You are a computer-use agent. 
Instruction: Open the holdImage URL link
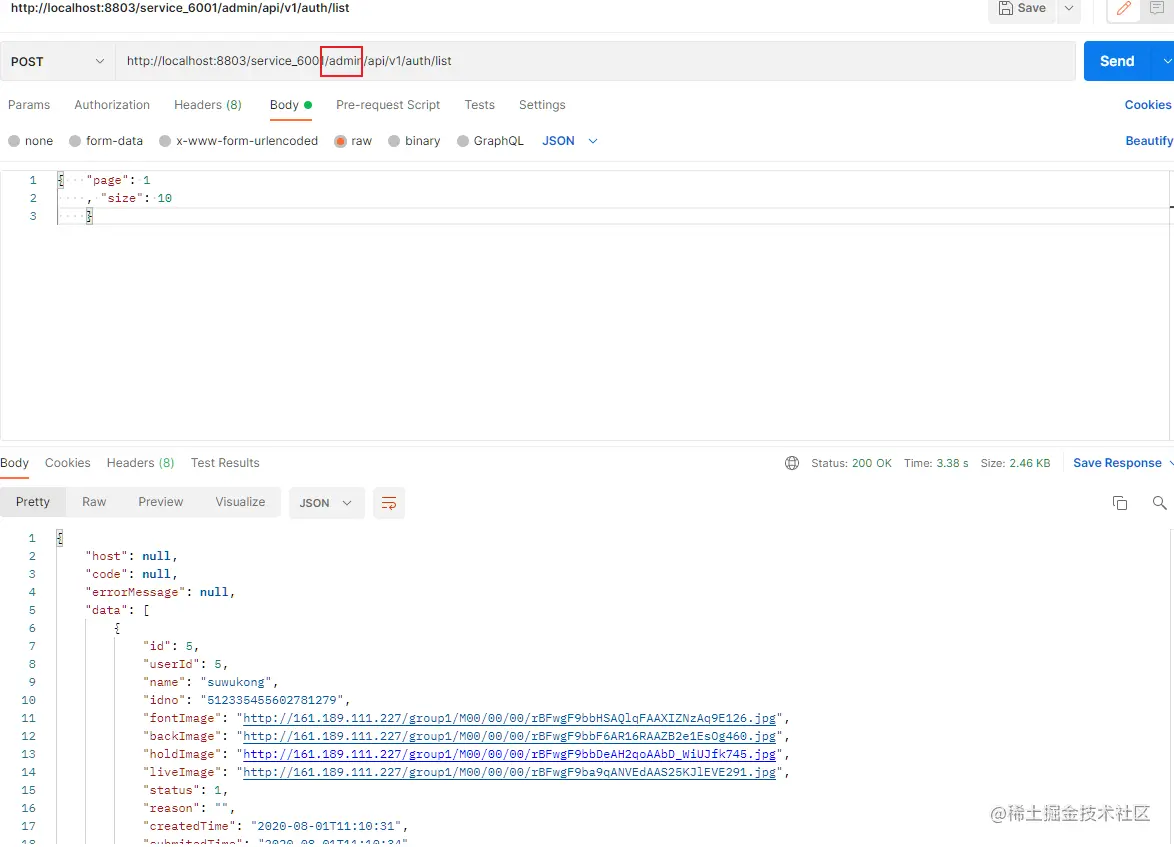point(509,754)
